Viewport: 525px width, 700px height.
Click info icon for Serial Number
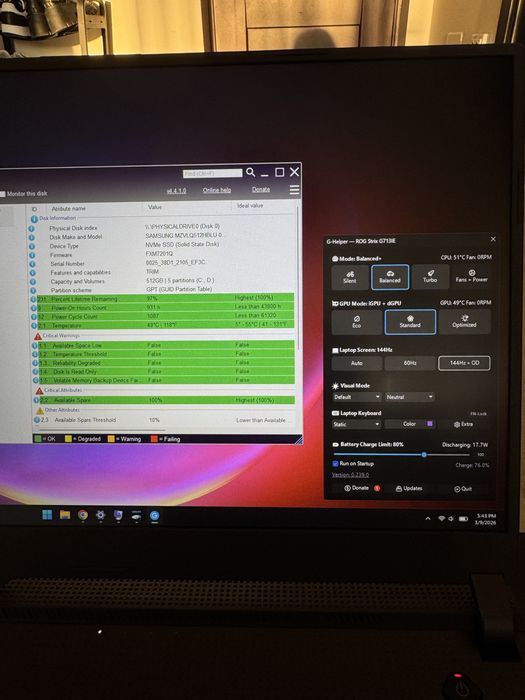coord(32,264)
